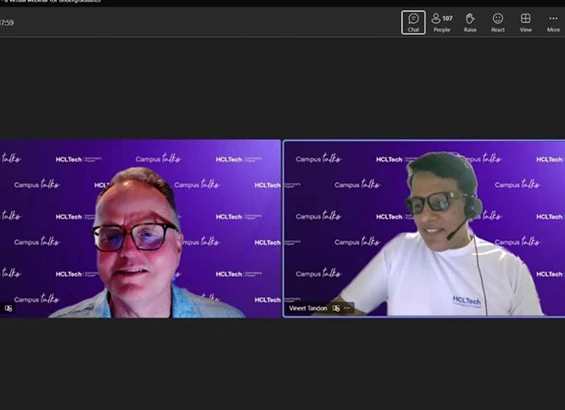Image resolution: width=565 pixels, height=410 pixels.
Task: Click the "Raise" text label
Action: [x=470, y=30]
